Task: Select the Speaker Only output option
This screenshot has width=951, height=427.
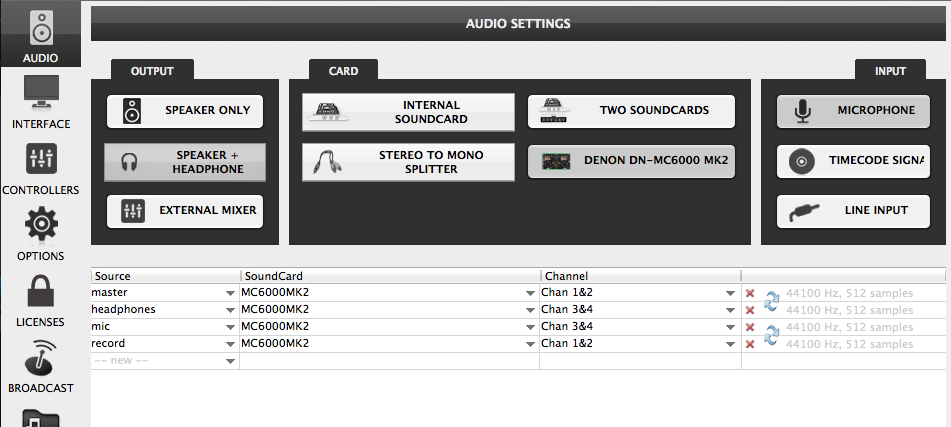Action: 185,111
